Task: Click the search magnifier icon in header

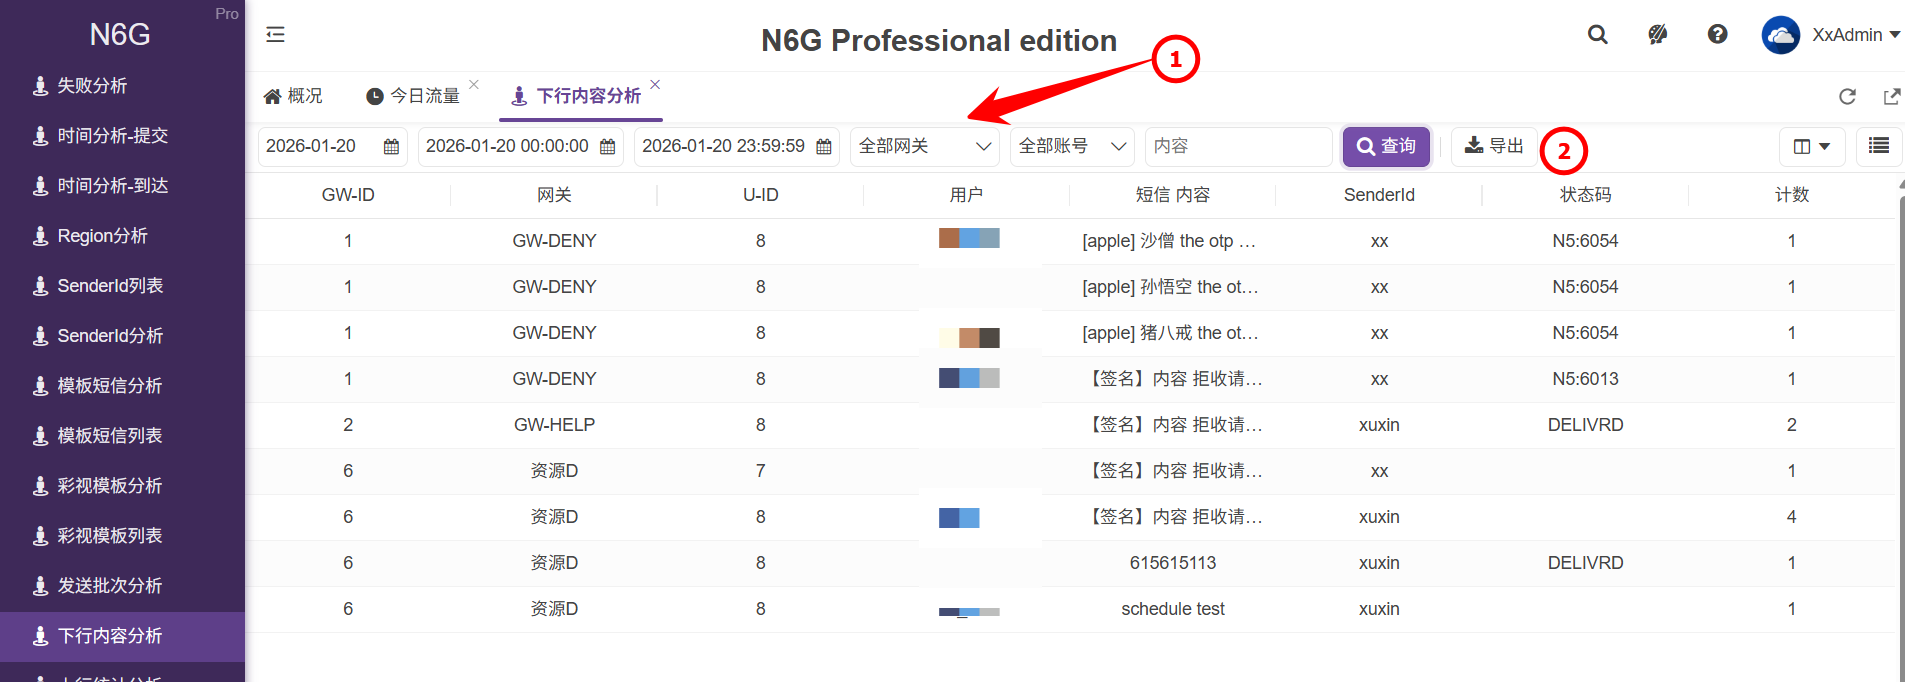Action: coord(1597,35)
